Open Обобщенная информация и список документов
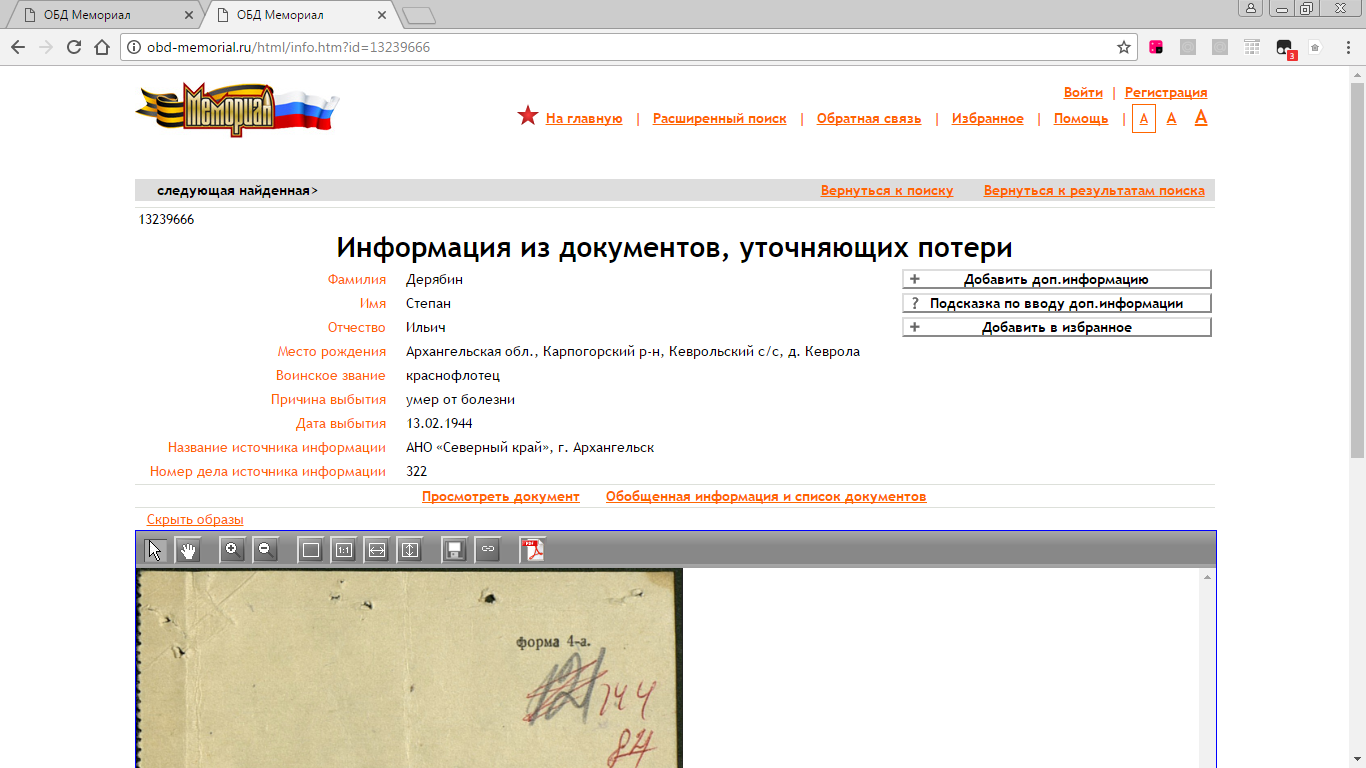This screenshot has width=1366, height=768. pyautogui.click(x=766, y=496)
